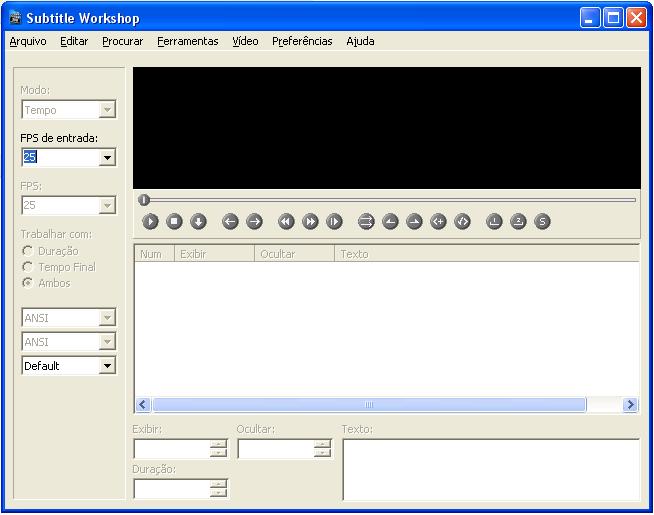Screen dimensions: 654x515
Task: Open the Editar menu
Action: (x=74, y=41)
